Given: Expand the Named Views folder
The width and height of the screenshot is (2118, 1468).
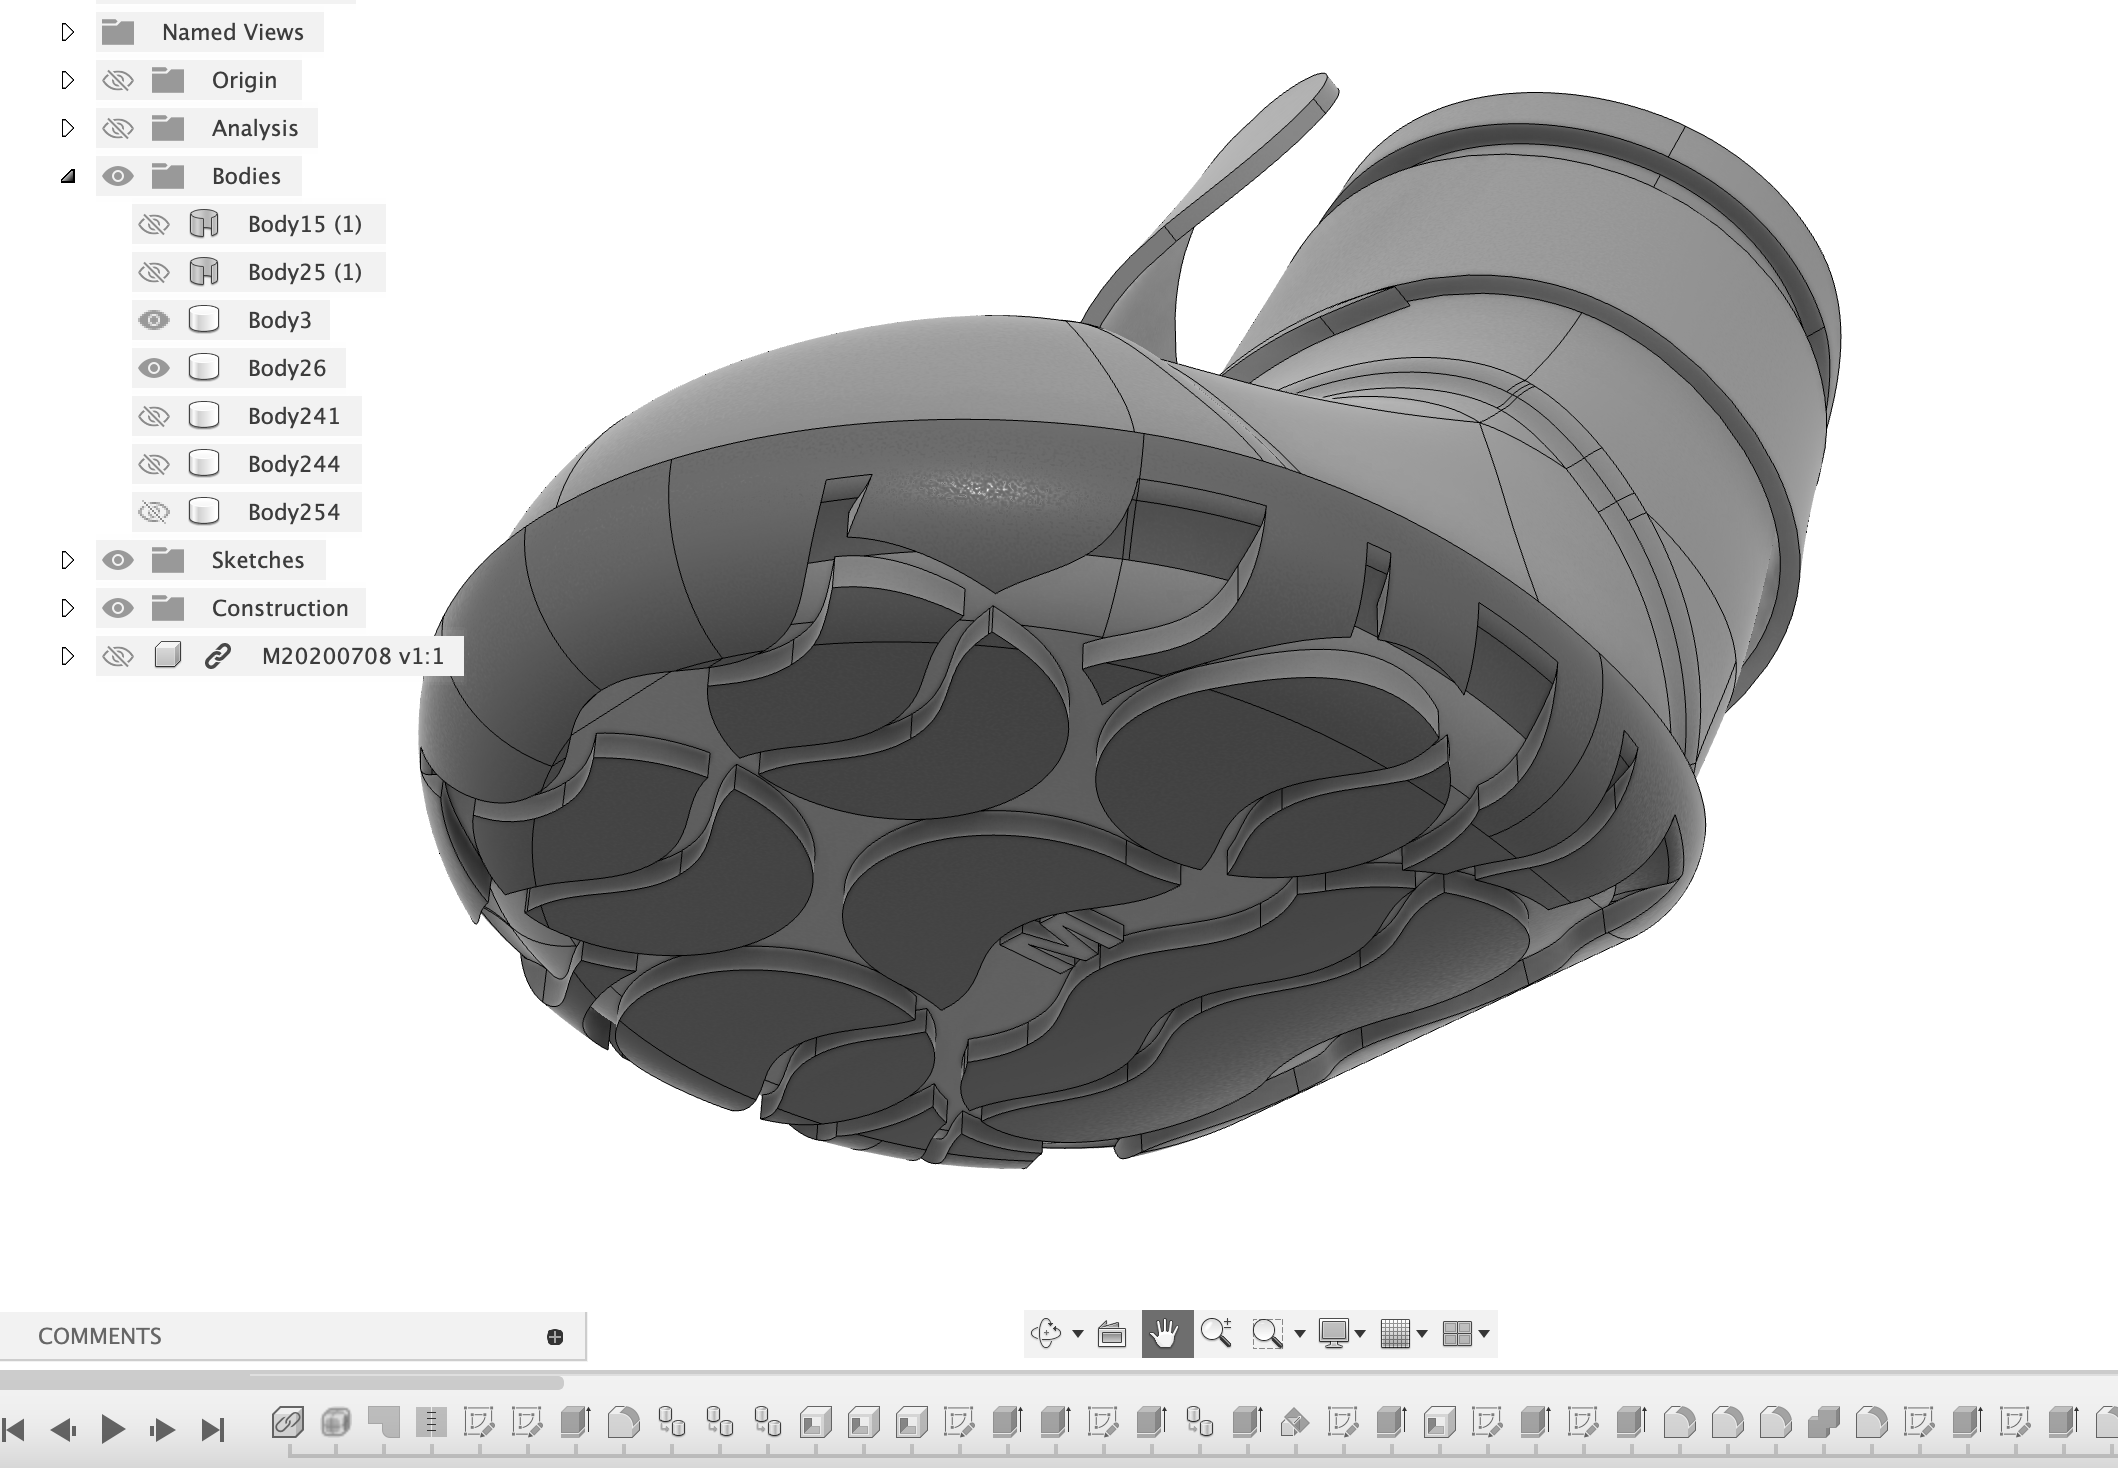Looking at the screenshot, I should coord(68,32).
